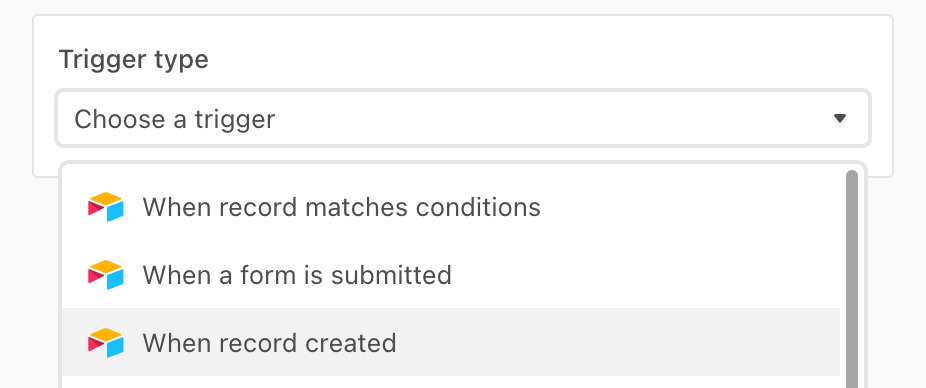Click the Airtable icon beside 'When record matches conditions'
Viewport: 926px width, 388px height.
coord(106,207)
